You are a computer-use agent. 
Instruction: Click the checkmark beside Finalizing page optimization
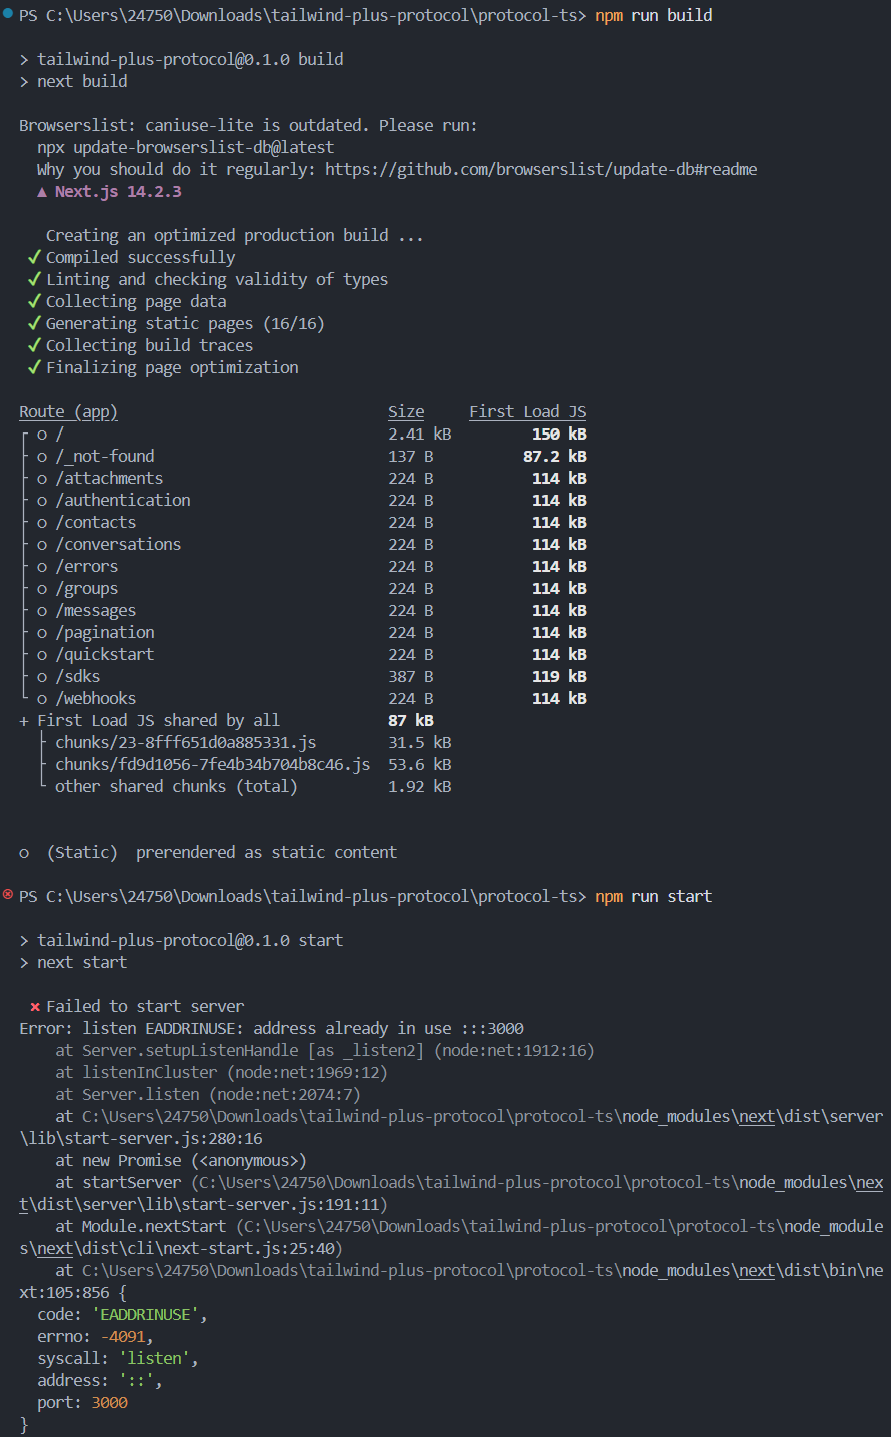34,367
